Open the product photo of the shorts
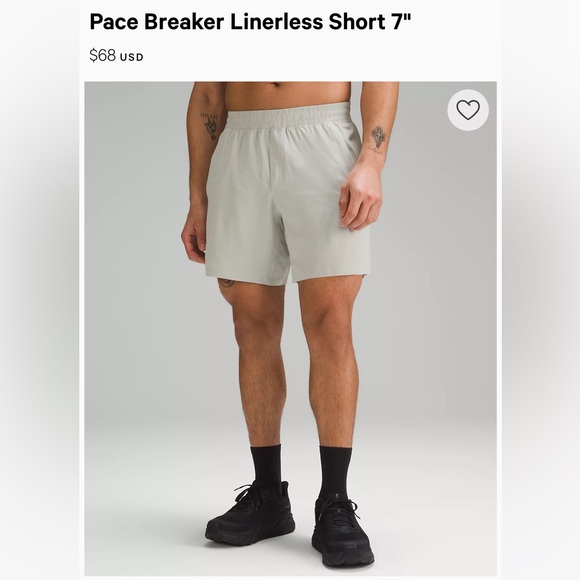 pyautogui.click(x=290, y=328)
